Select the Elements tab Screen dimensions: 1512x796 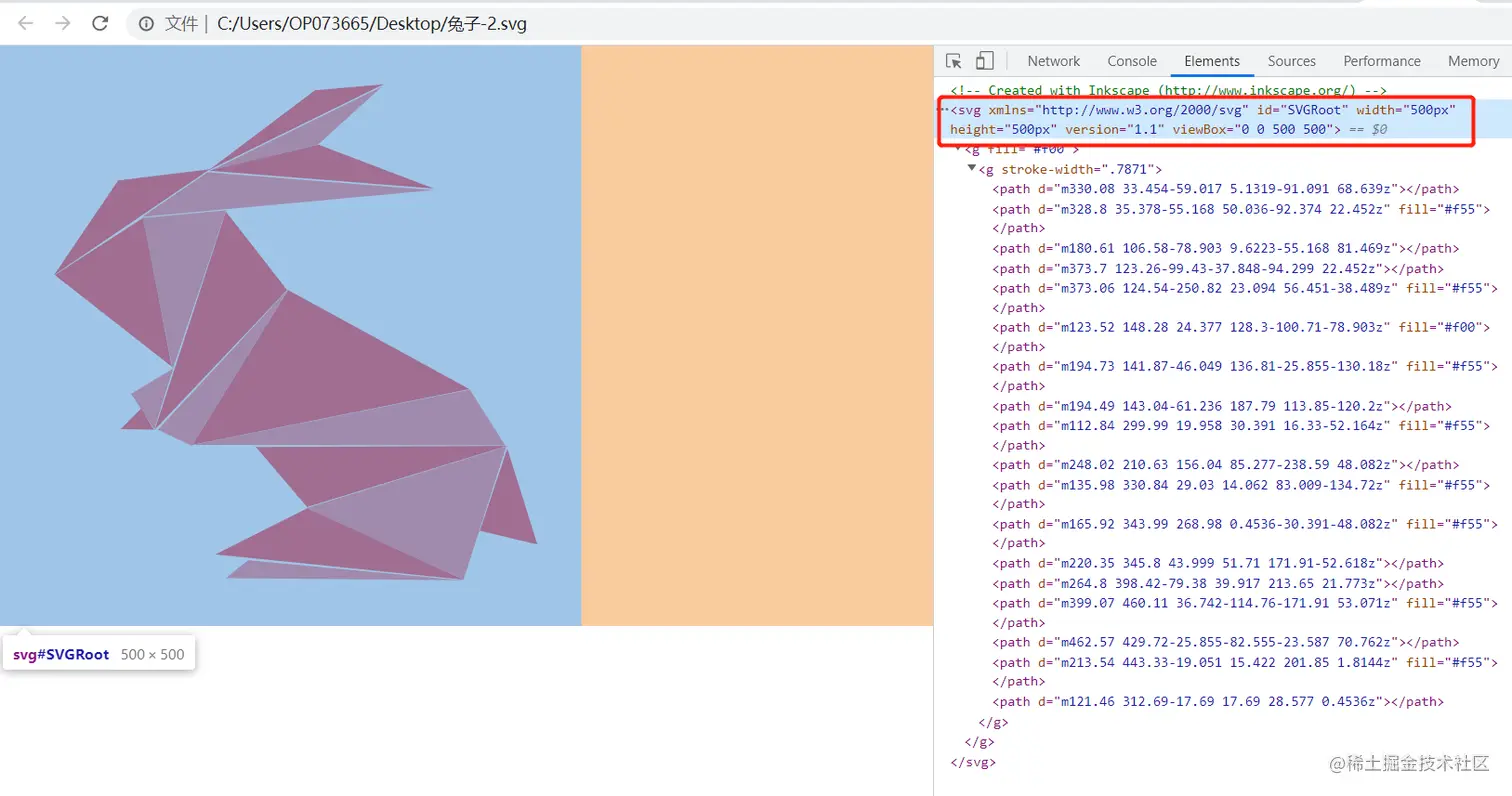pyautogui.click(x=1212, y=61)
